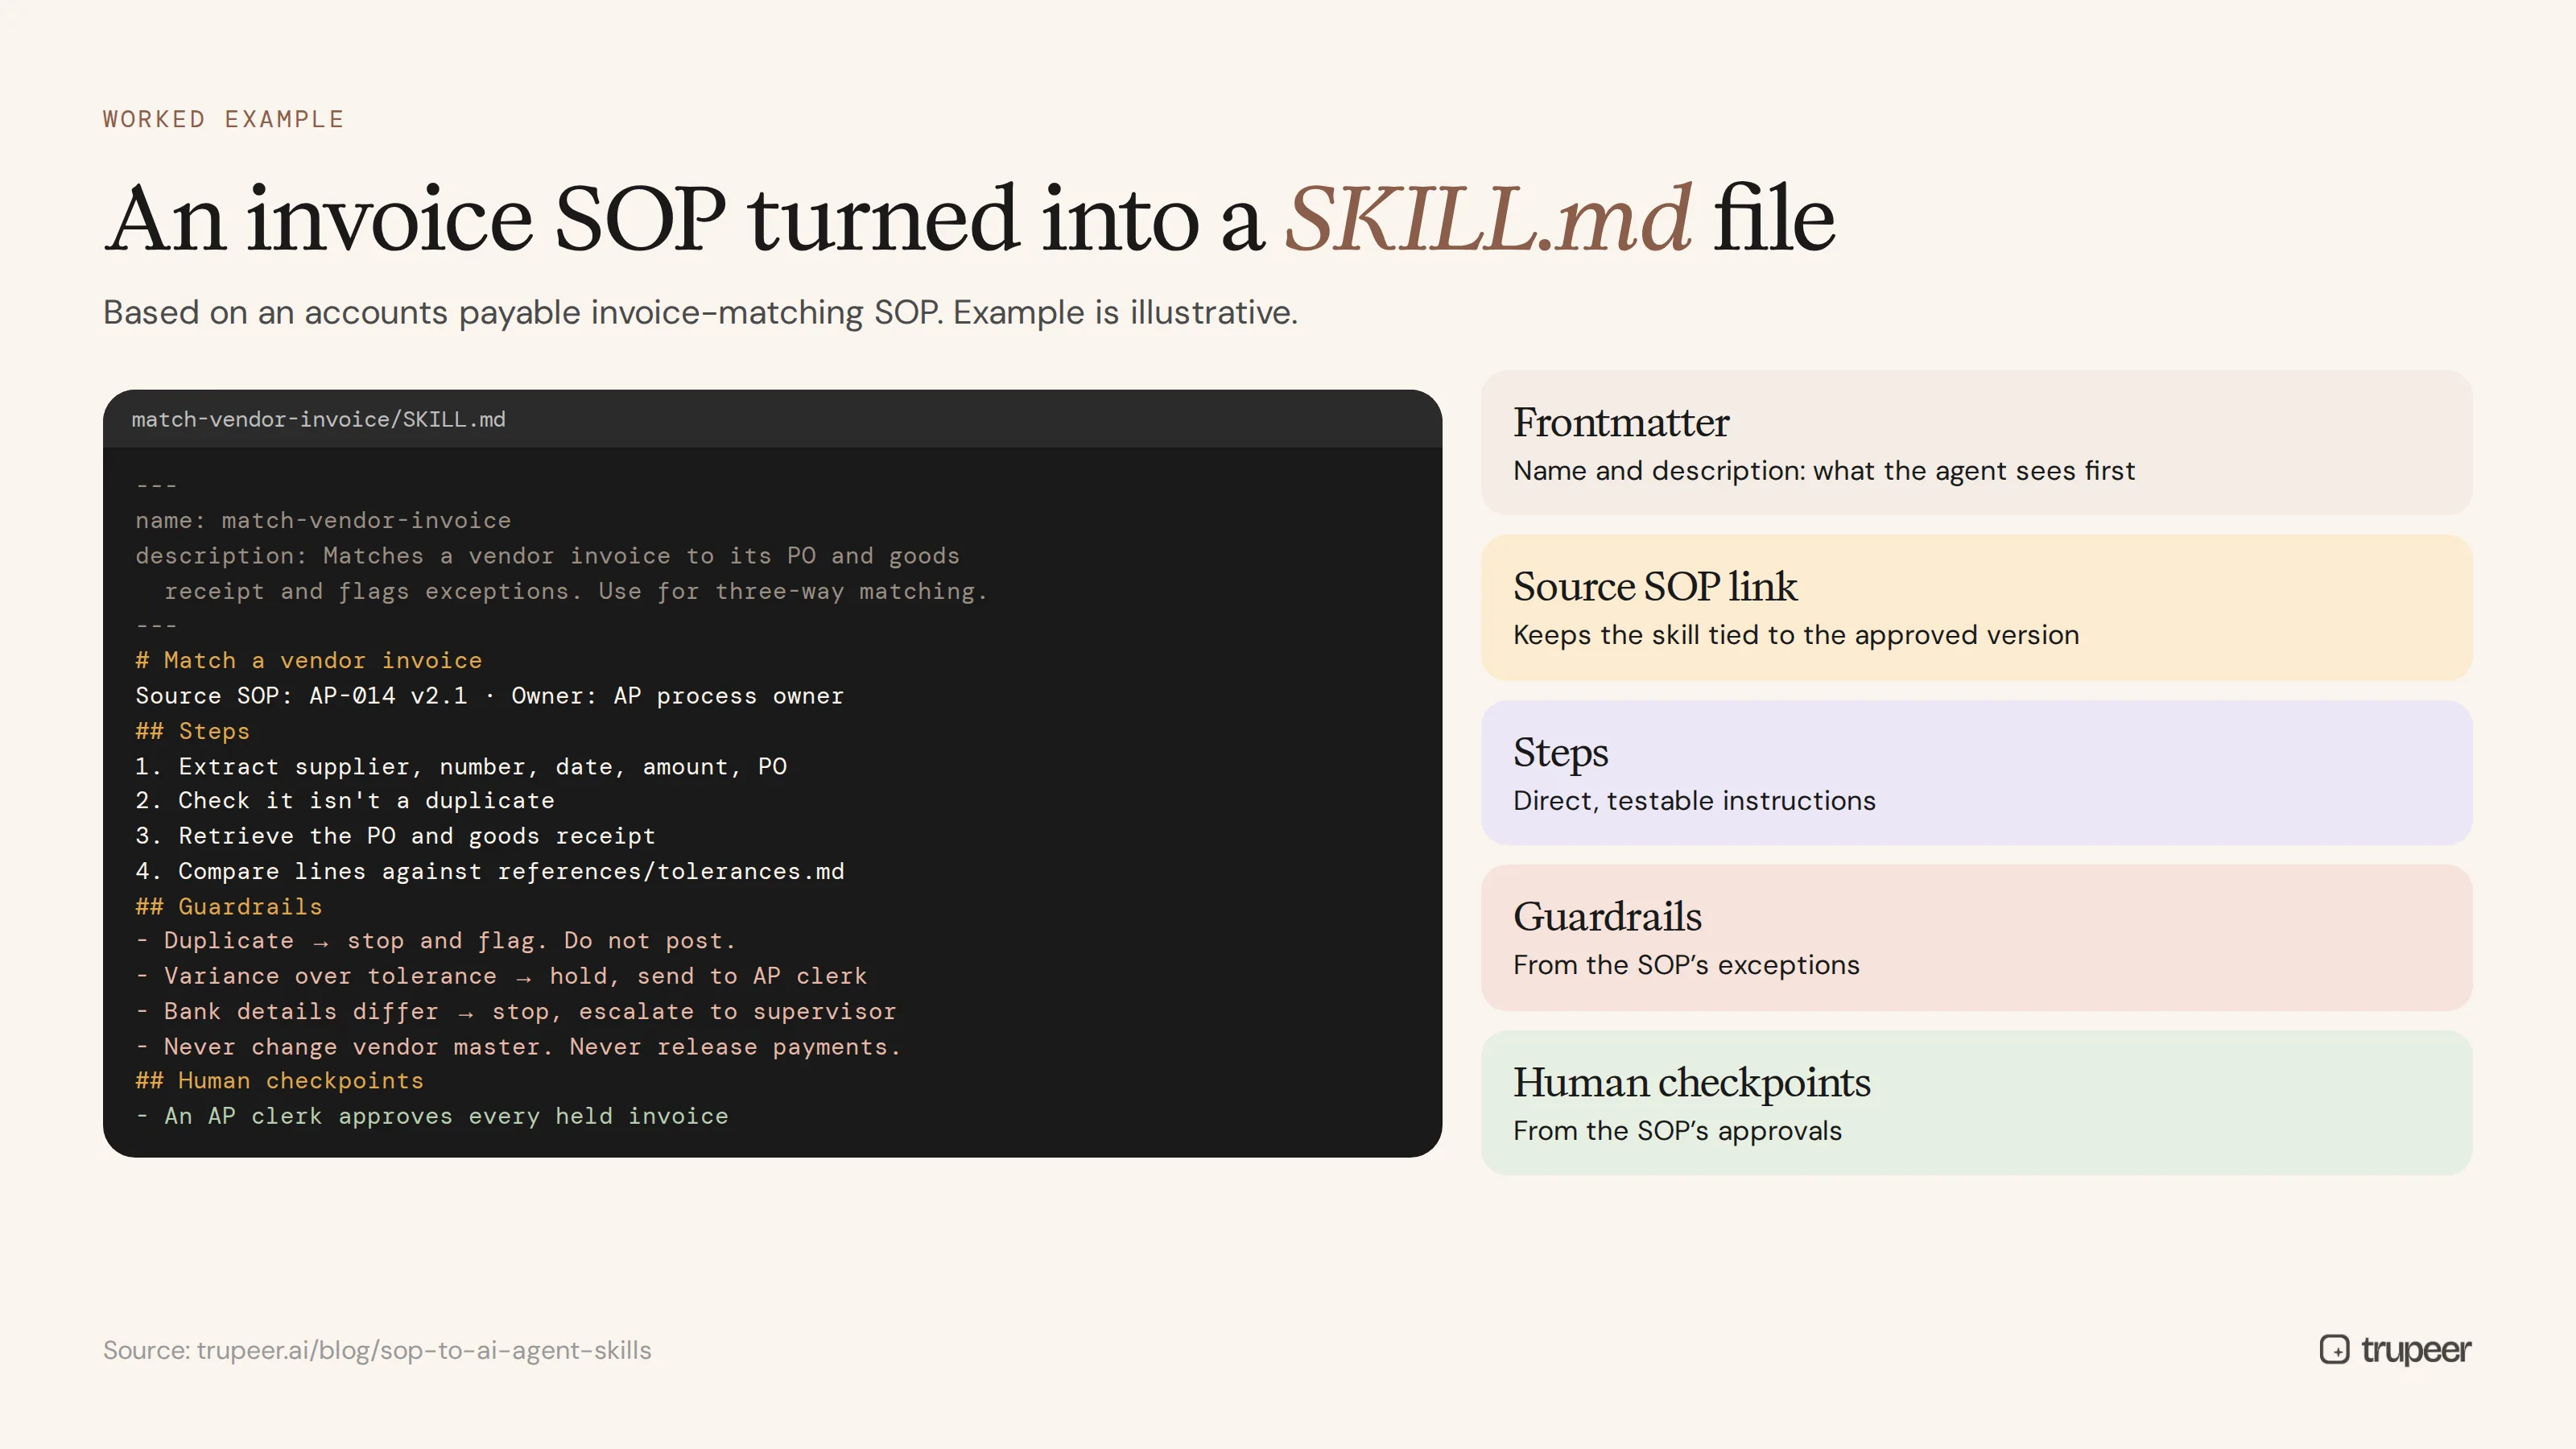Select the Guardrails card

click(x=1976, y=938)
